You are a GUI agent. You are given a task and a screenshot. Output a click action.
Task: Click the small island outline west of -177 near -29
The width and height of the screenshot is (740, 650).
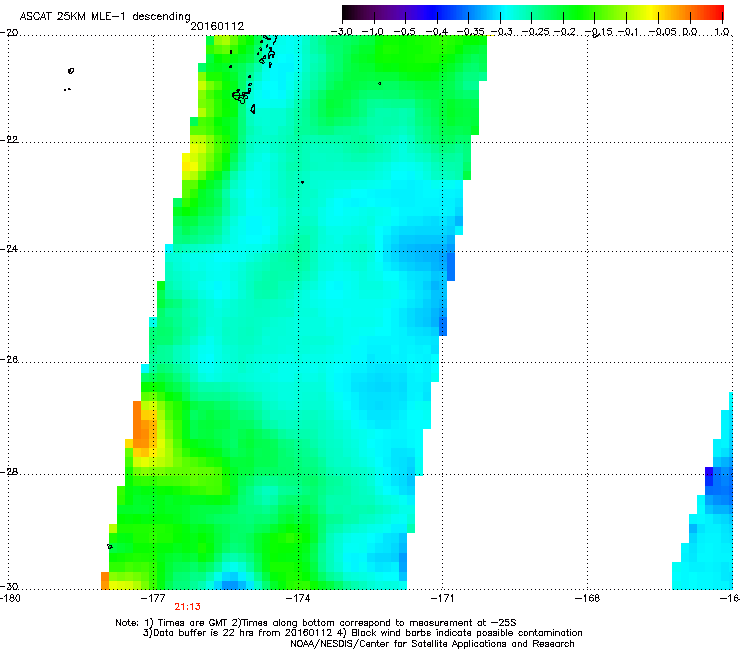[x=110, y=547]
